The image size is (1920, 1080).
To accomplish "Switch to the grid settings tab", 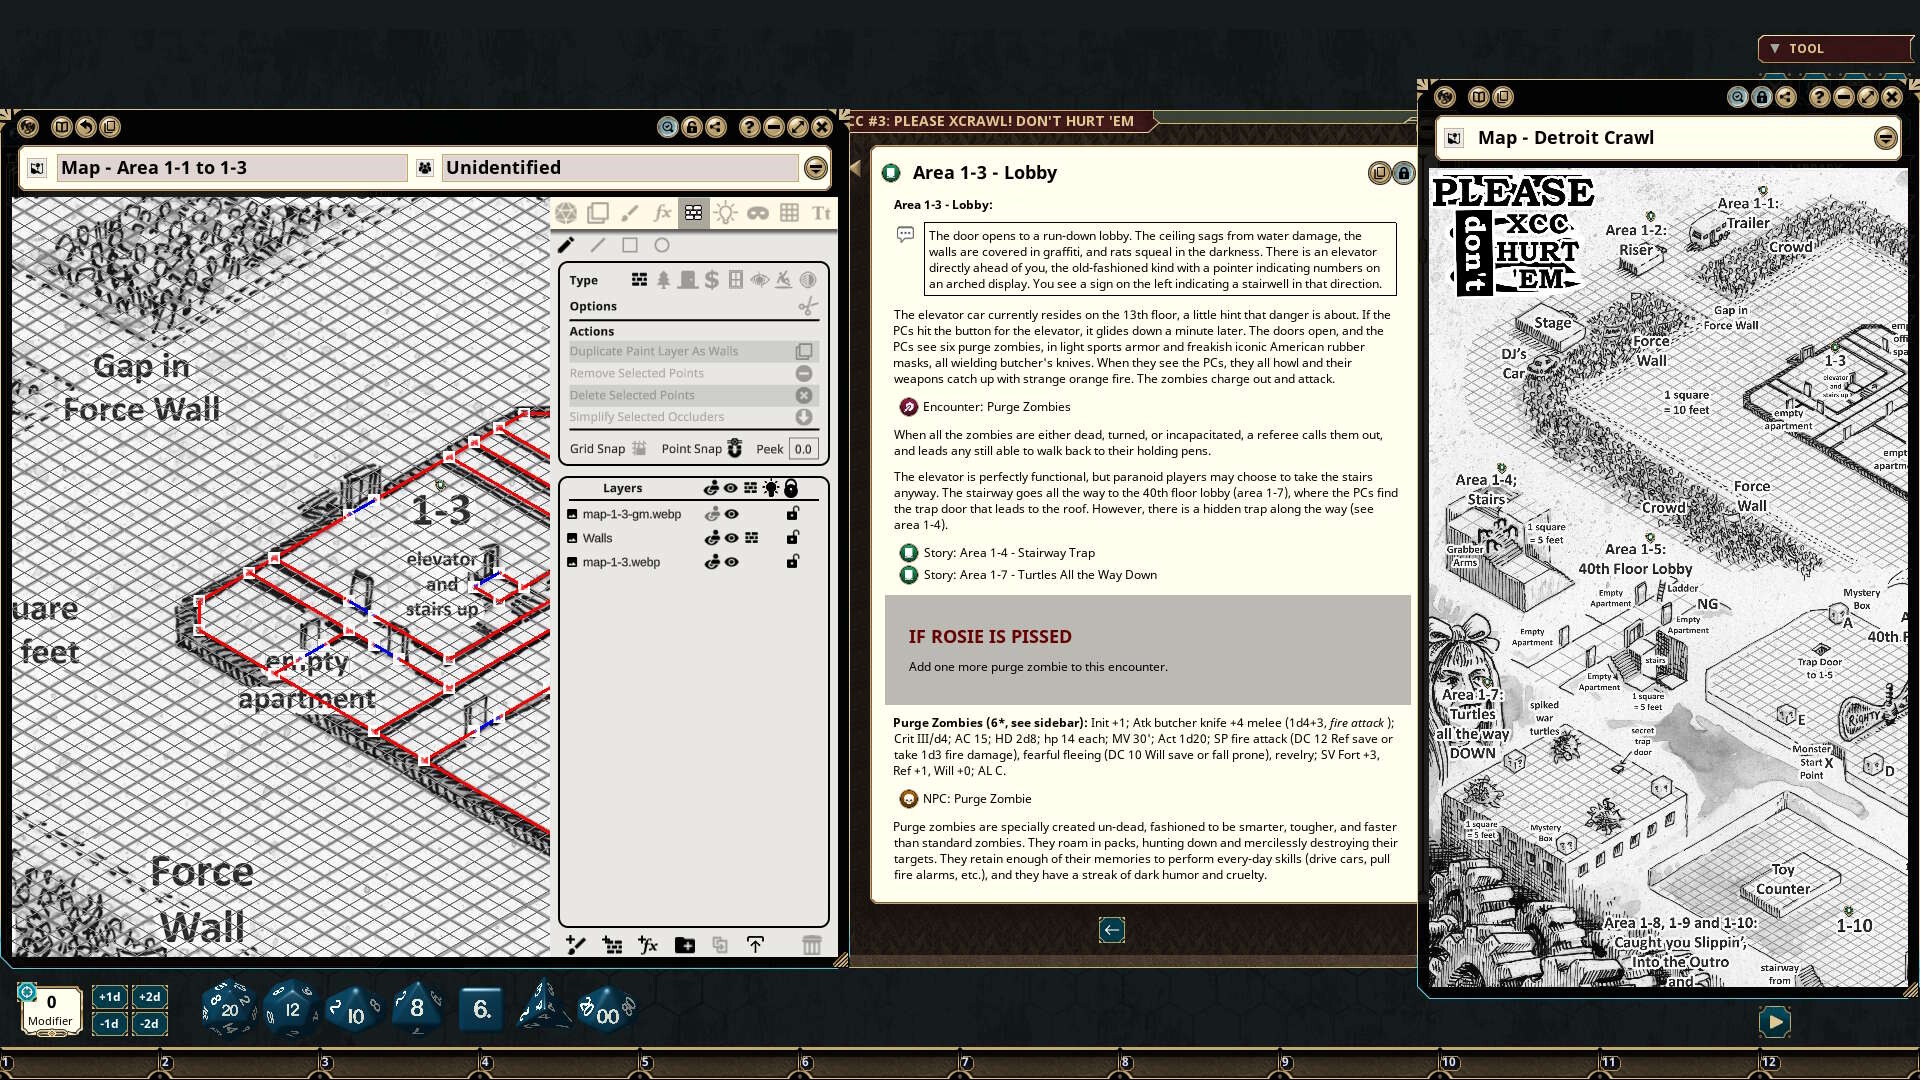I will 789,212.
